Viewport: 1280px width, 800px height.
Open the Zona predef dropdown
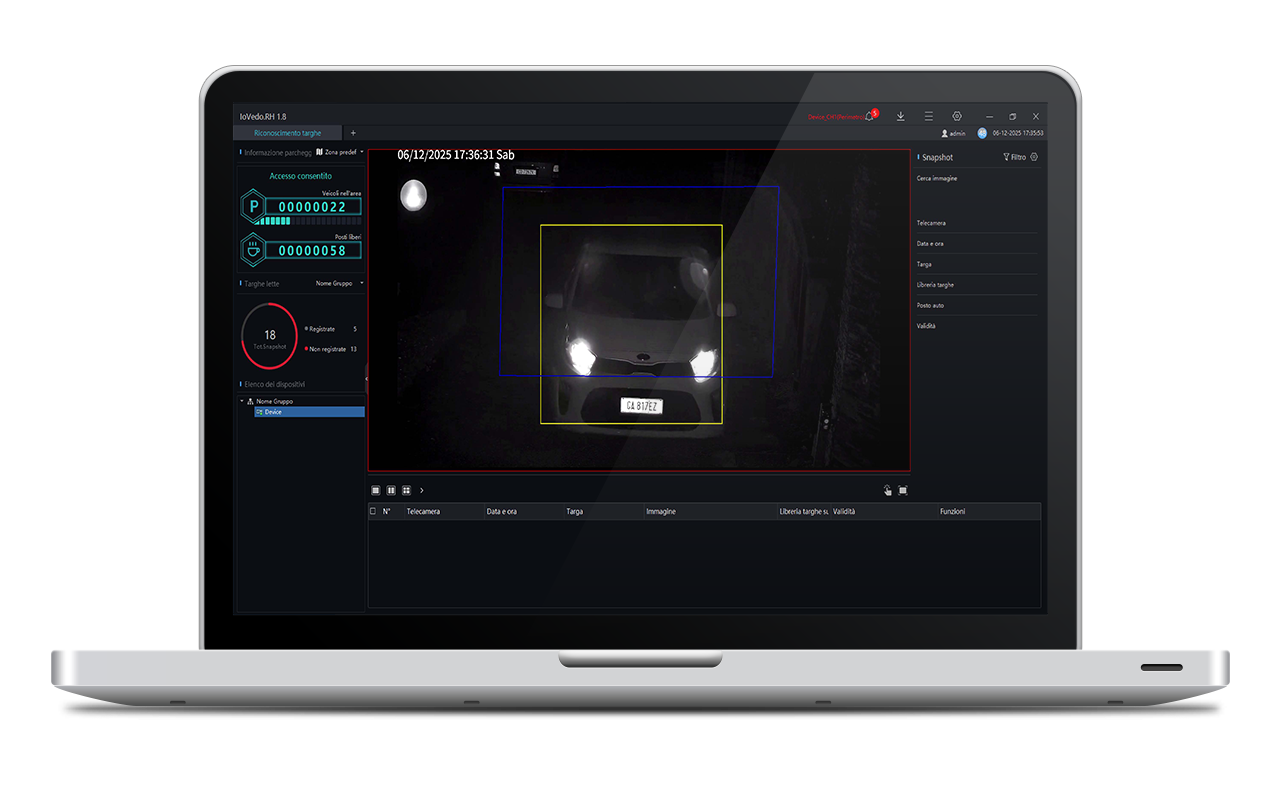[x=340, y=151]
